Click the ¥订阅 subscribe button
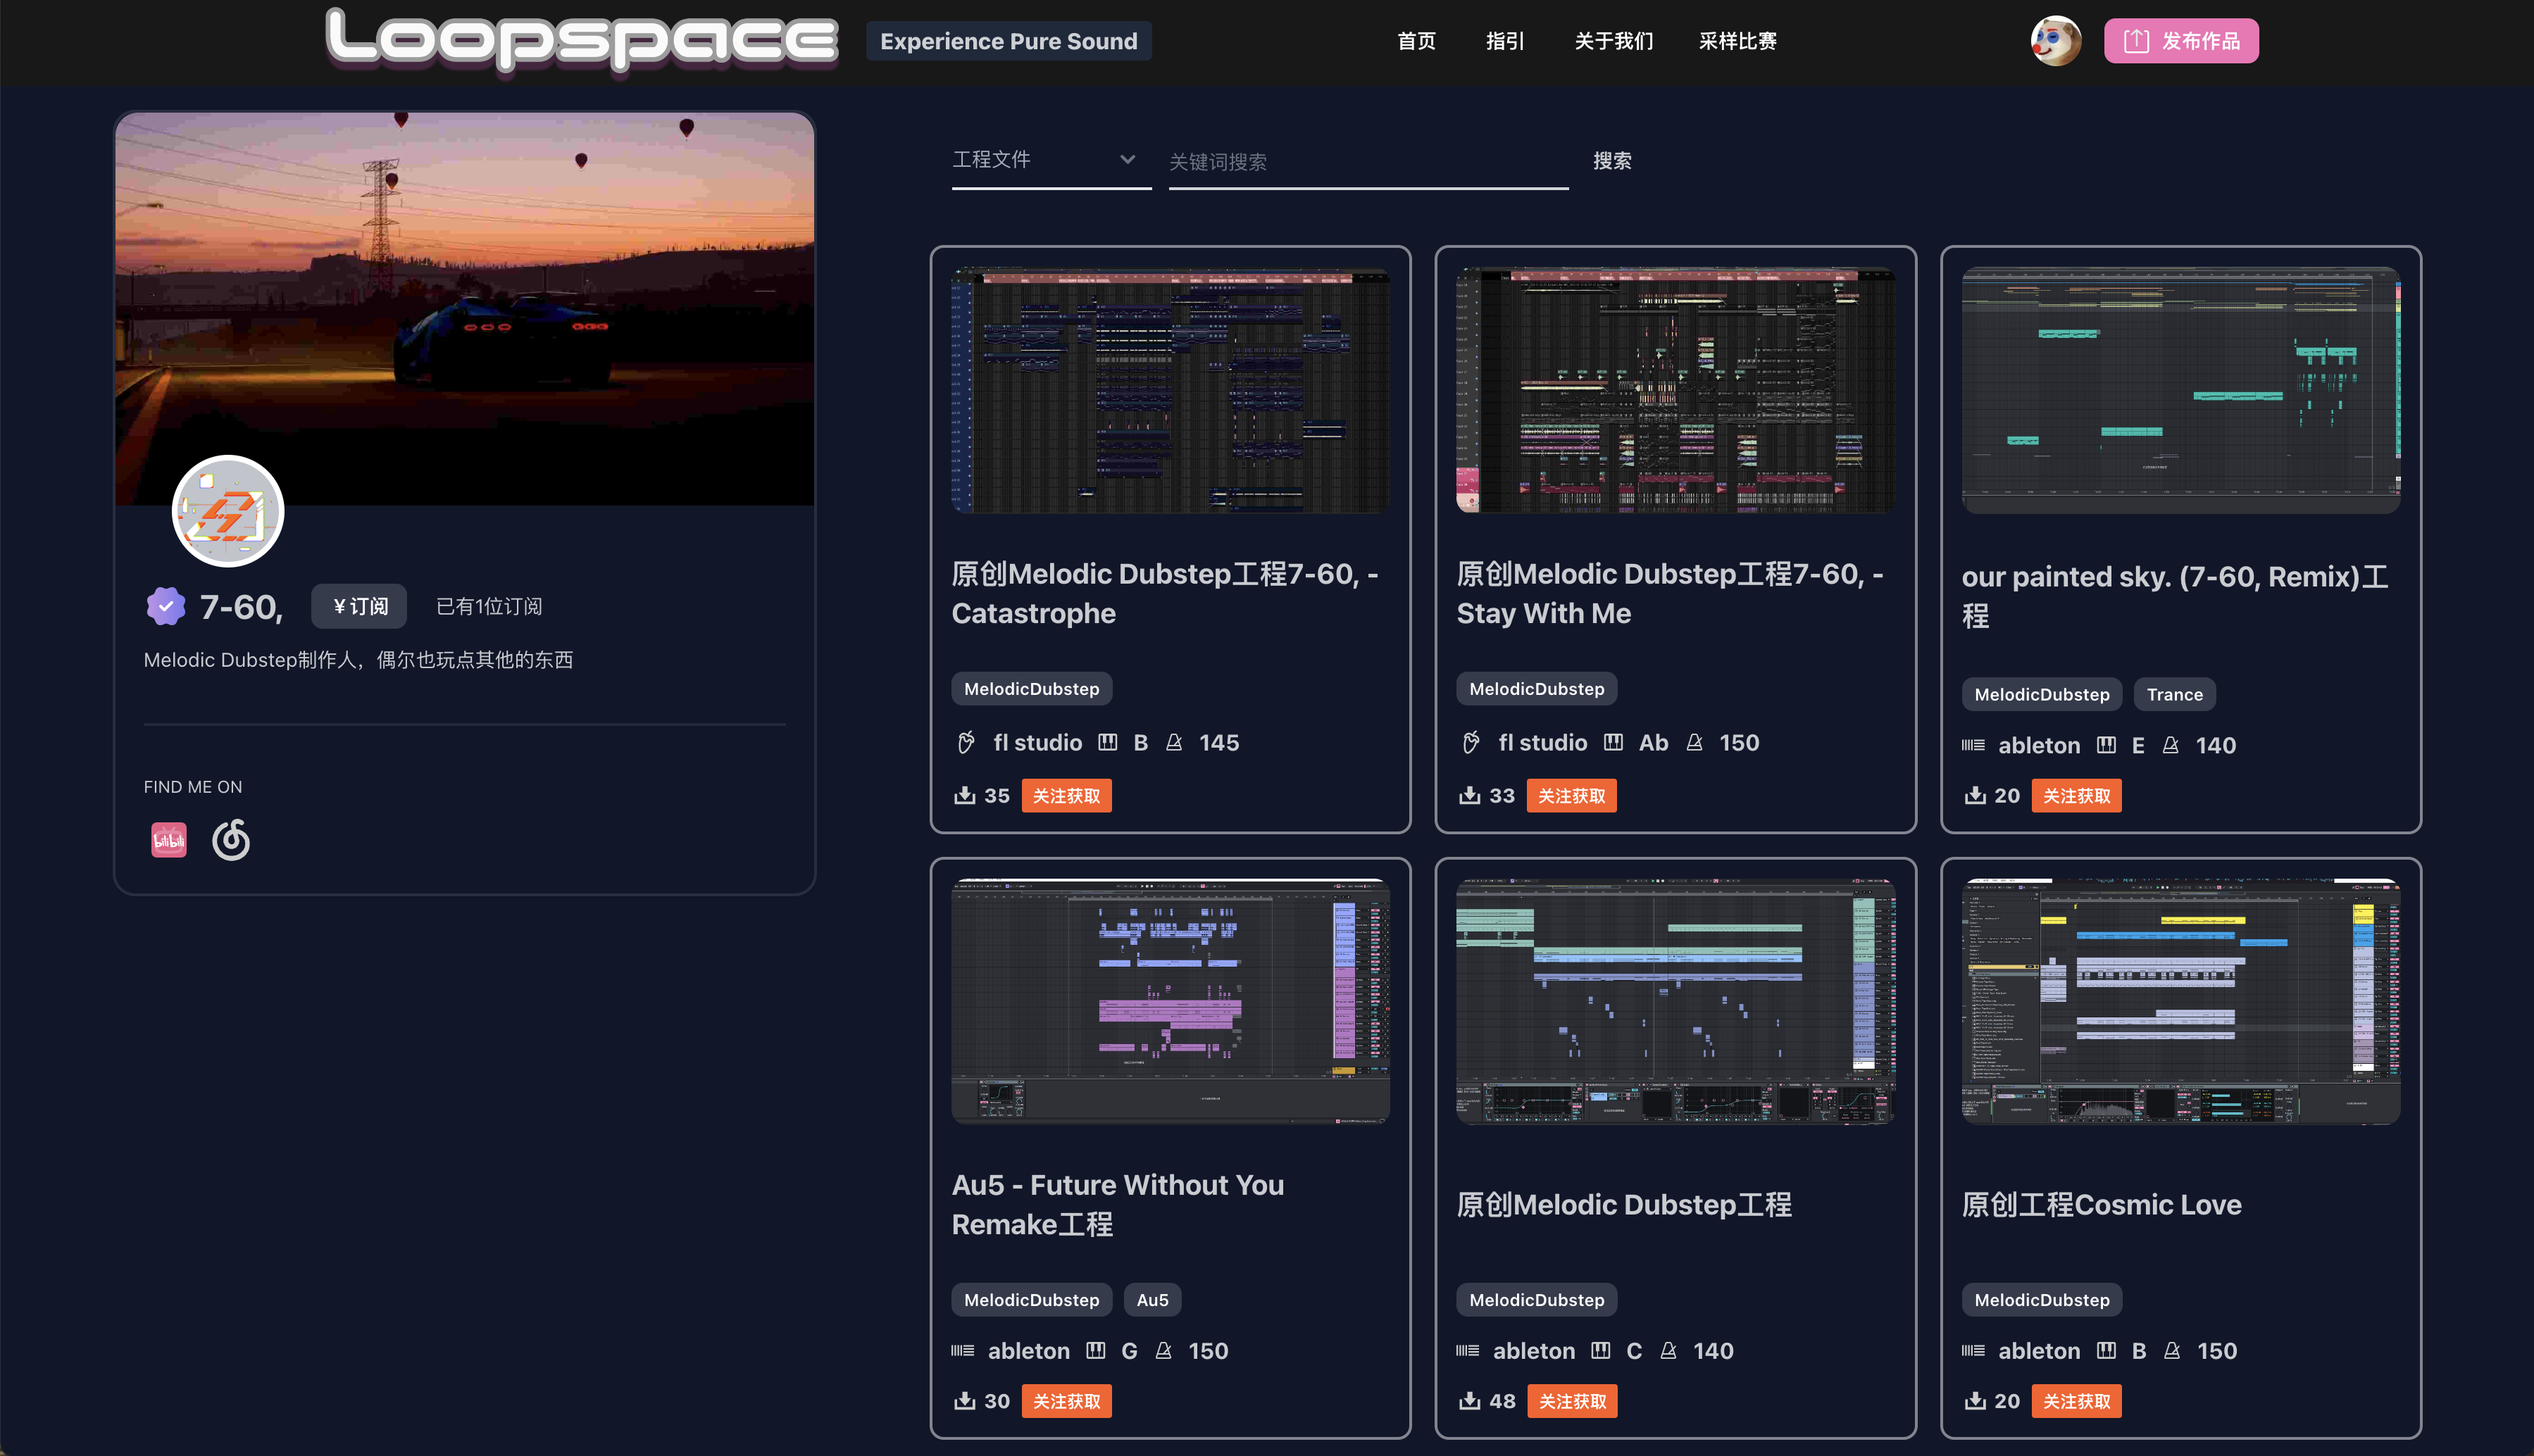The image size is (2534, 1456). pos(358,605)
